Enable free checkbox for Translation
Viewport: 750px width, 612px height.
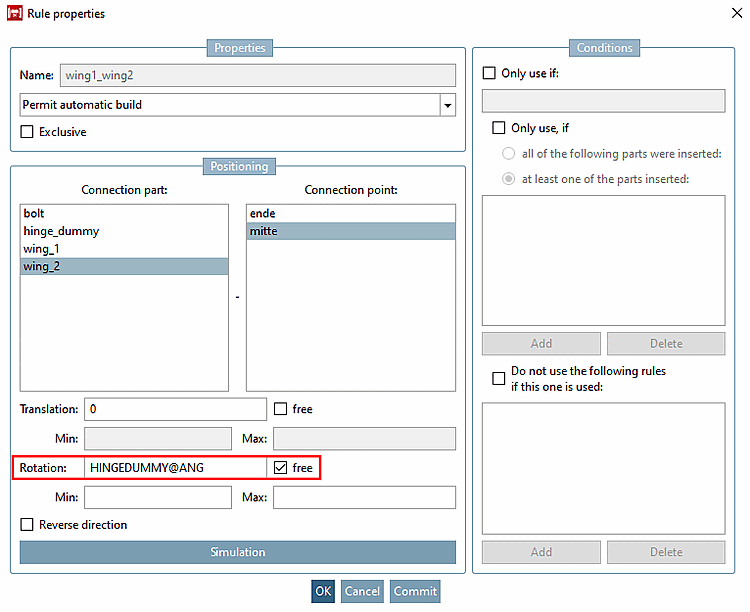point(280,409)
